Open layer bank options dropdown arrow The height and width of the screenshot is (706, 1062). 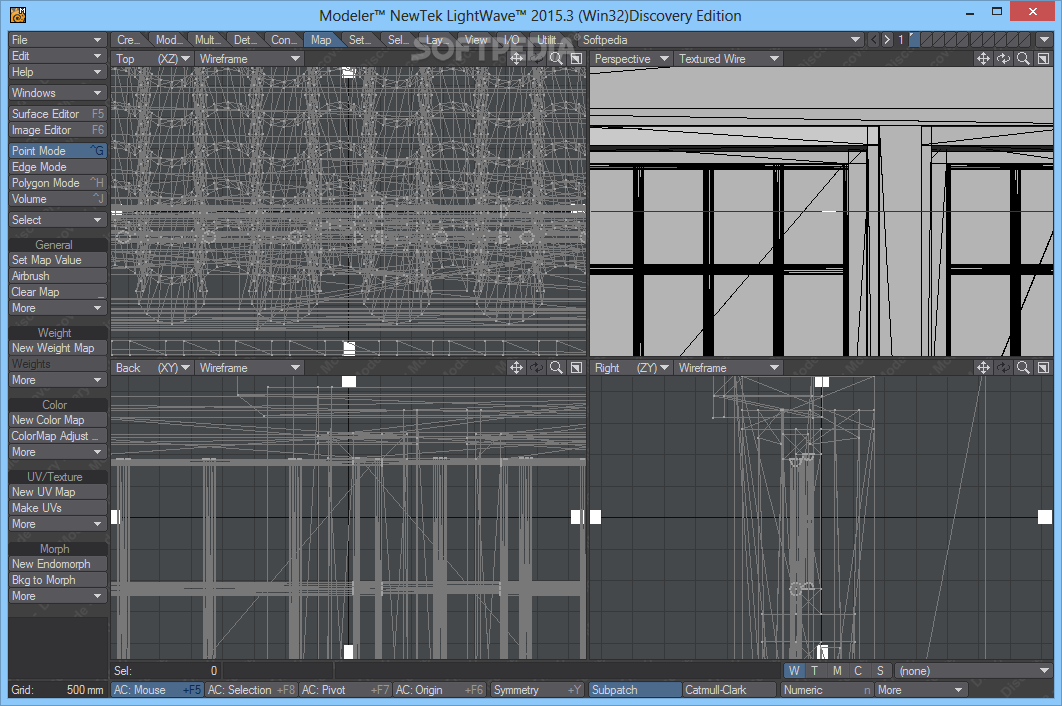tap(1044, 40)
